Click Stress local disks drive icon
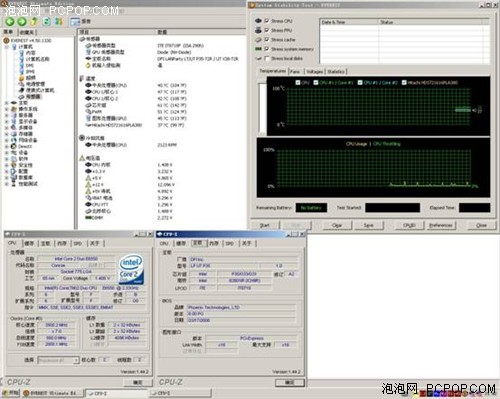500x399 pixels. point(258,58)
